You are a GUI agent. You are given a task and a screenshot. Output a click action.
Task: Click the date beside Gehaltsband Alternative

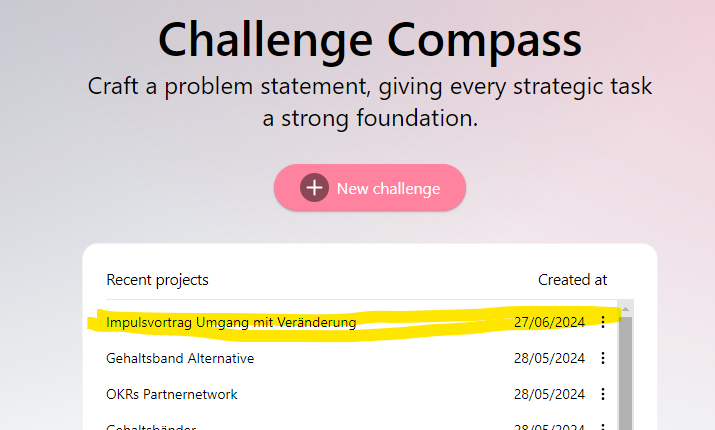(549, 358)
